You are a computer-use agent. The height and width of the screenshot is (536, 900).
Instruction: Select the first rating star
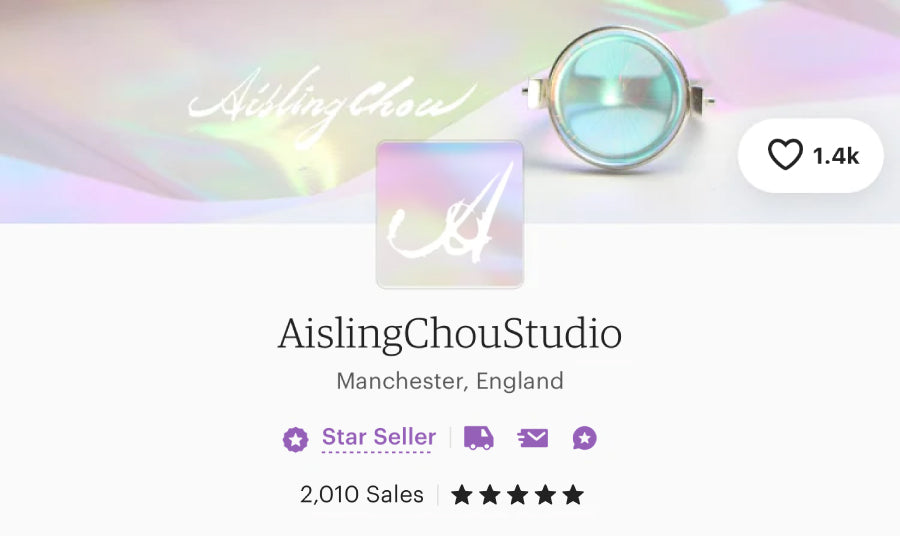pyautogui.click(x=462, y=495)
